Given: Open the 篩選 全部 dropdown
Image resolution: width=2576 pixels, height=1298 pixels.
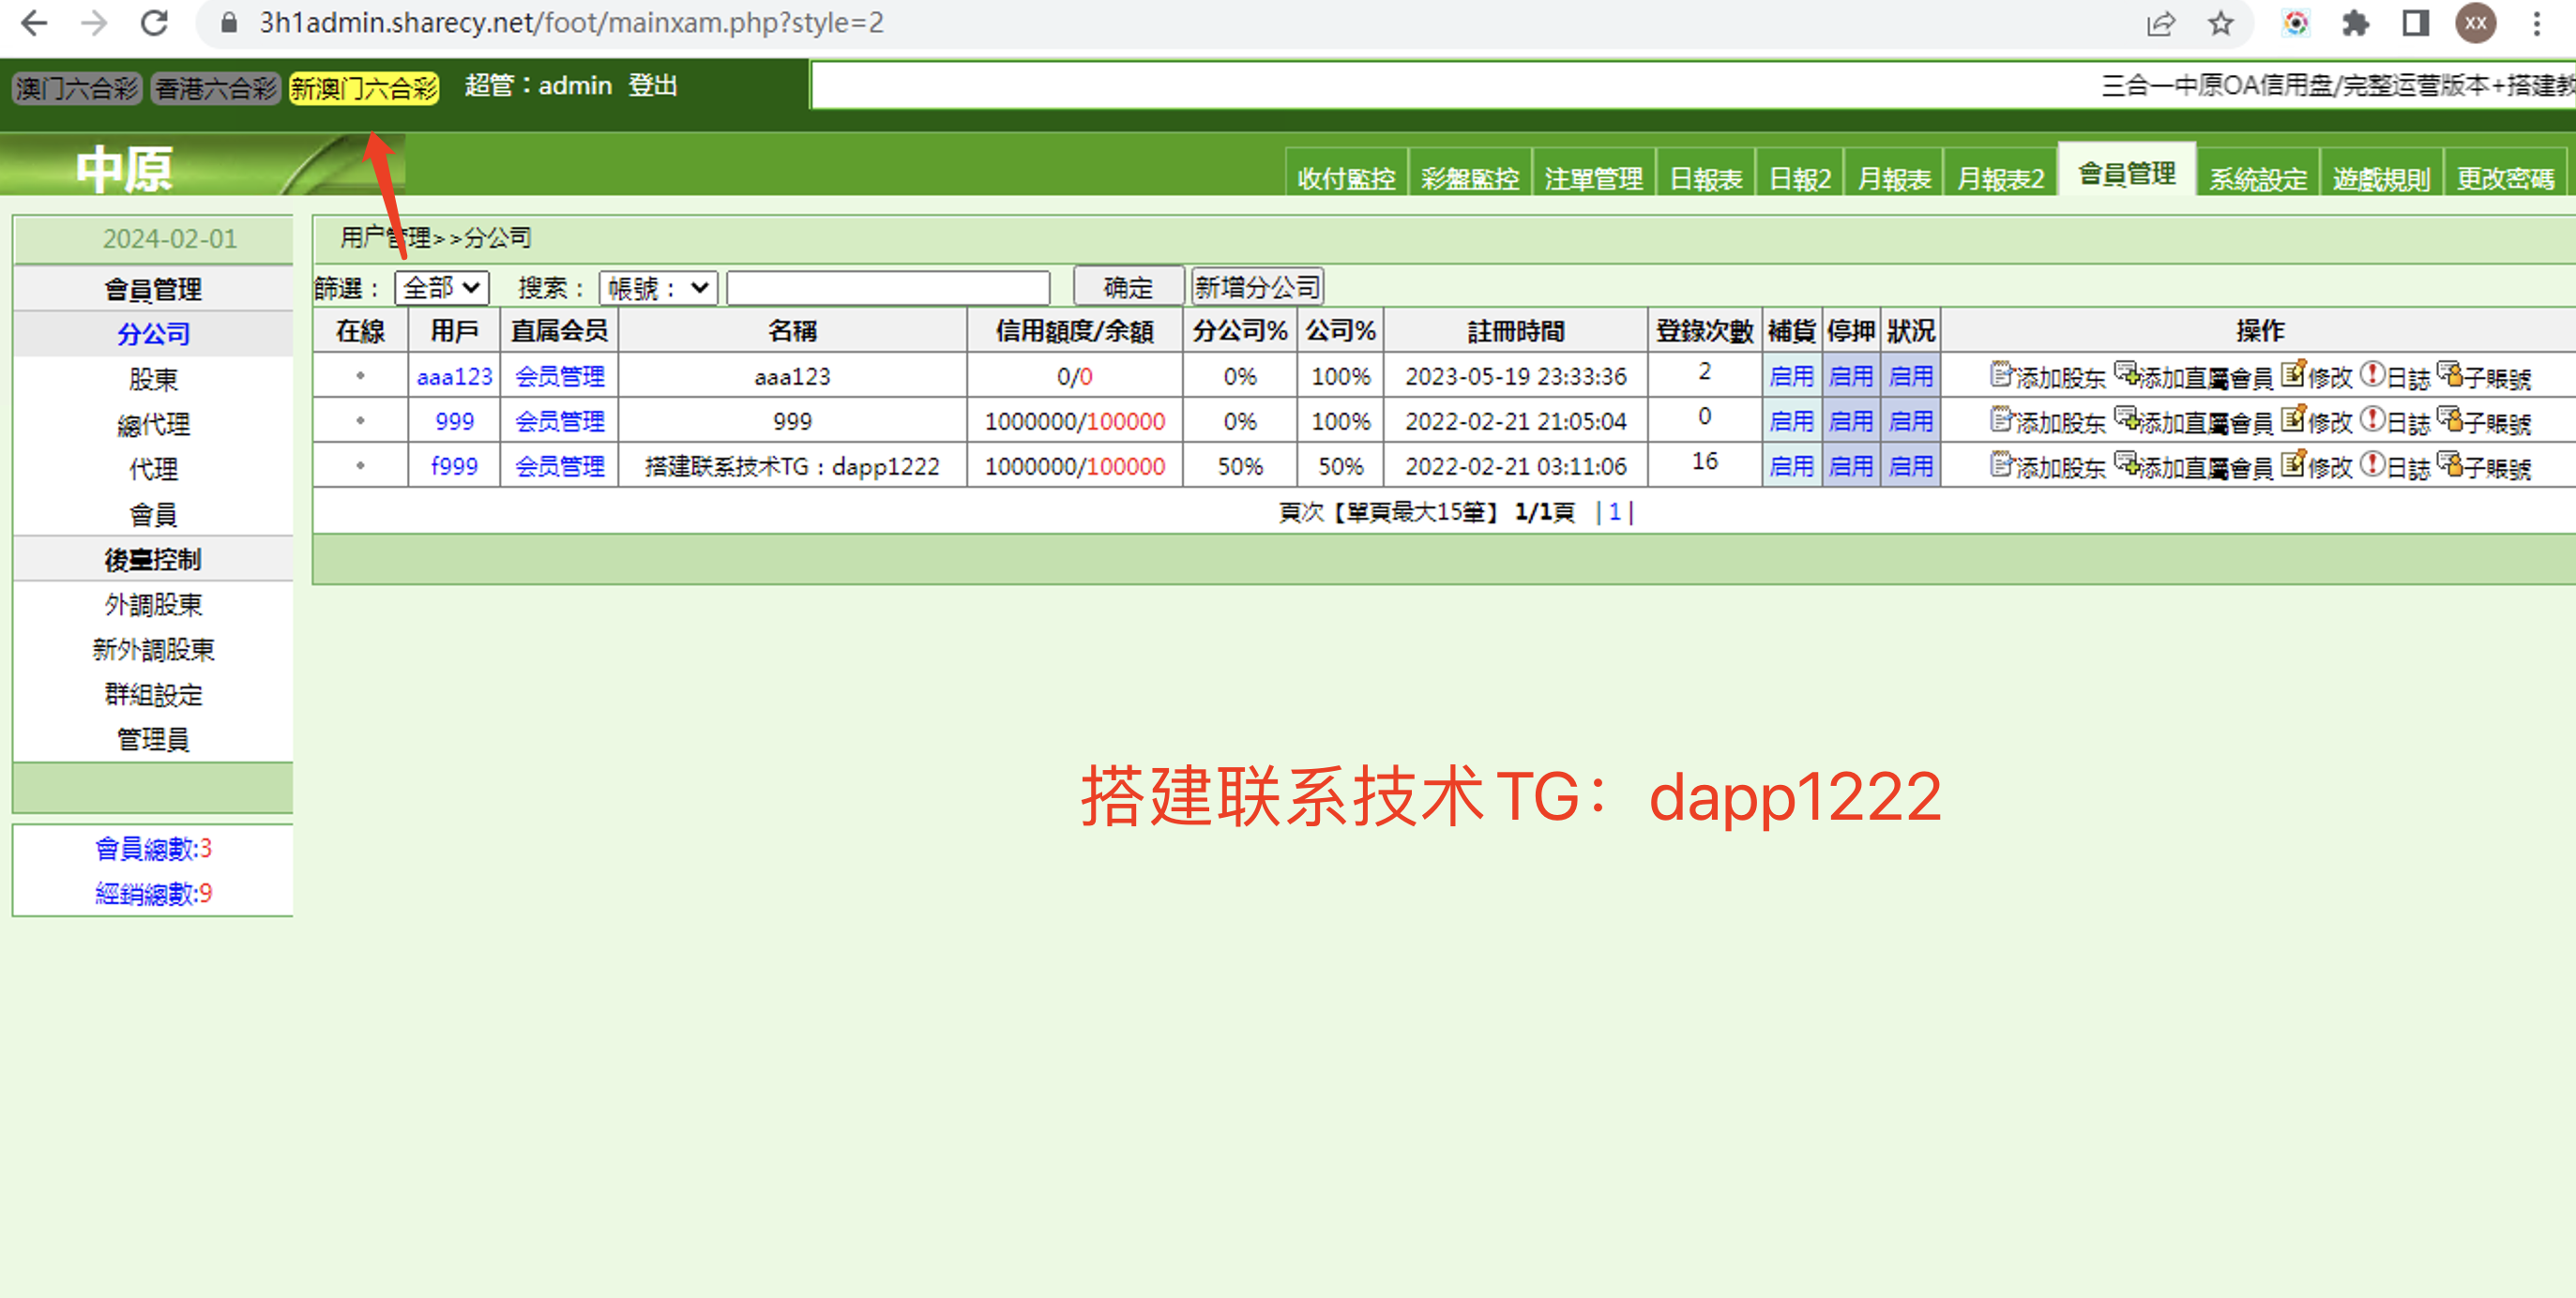Looking at the screenshot, I should [442, 288].
